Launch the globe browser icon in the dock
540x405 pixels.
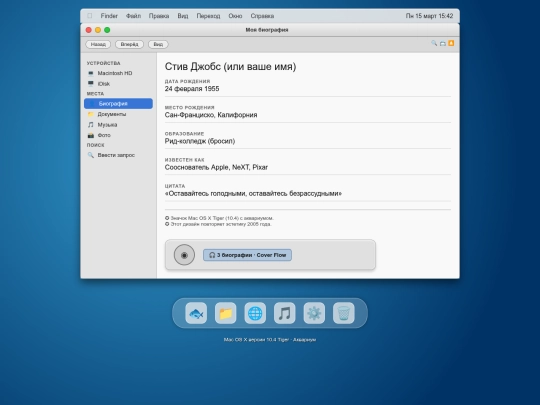point(255,313)
